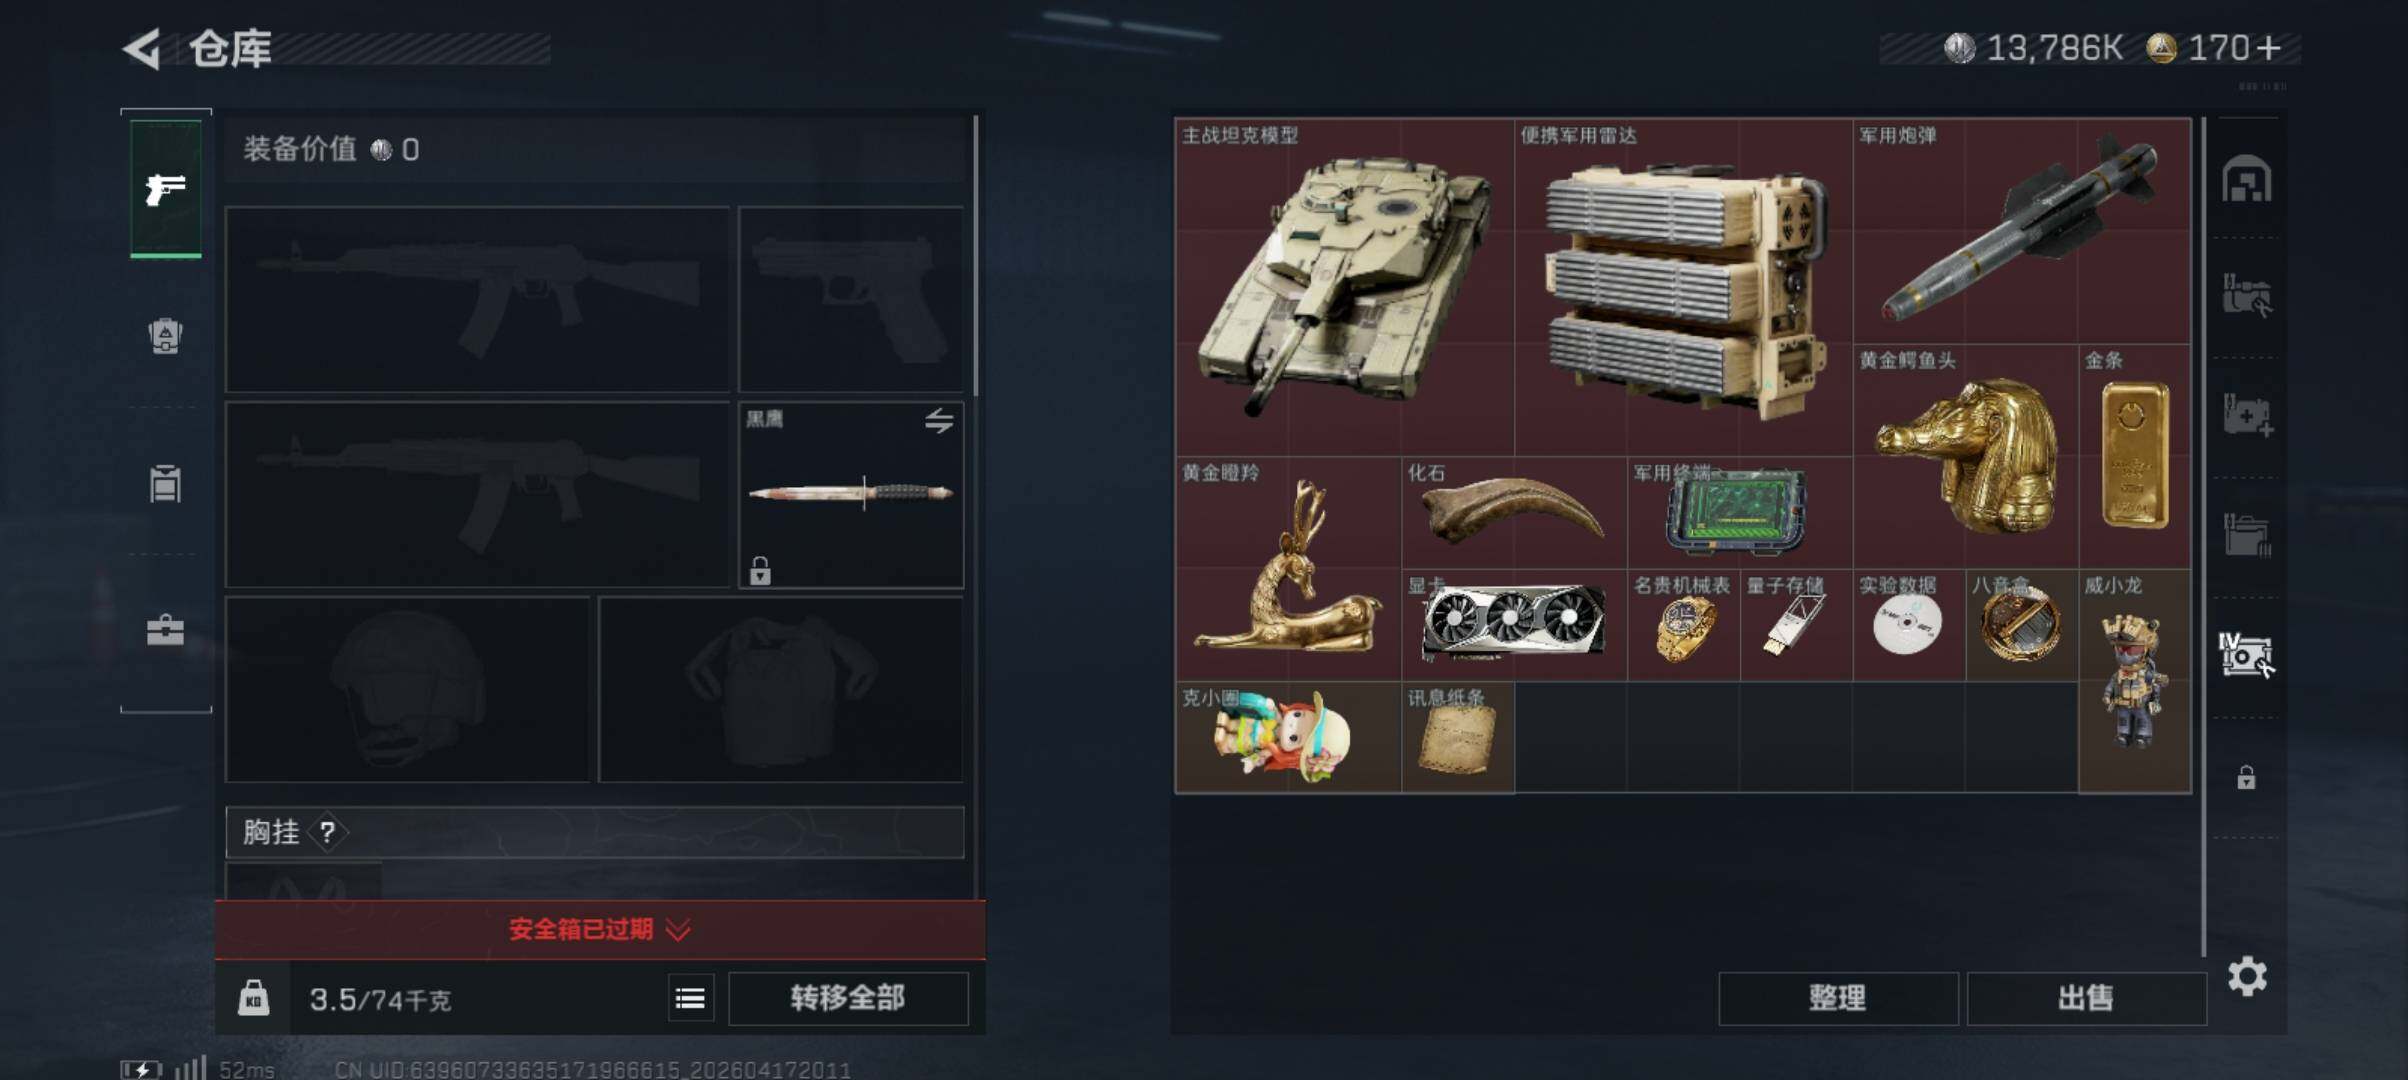Open the backpack tab in left sidebar
Screen dimensions: 2408x1080
[165, 336]
